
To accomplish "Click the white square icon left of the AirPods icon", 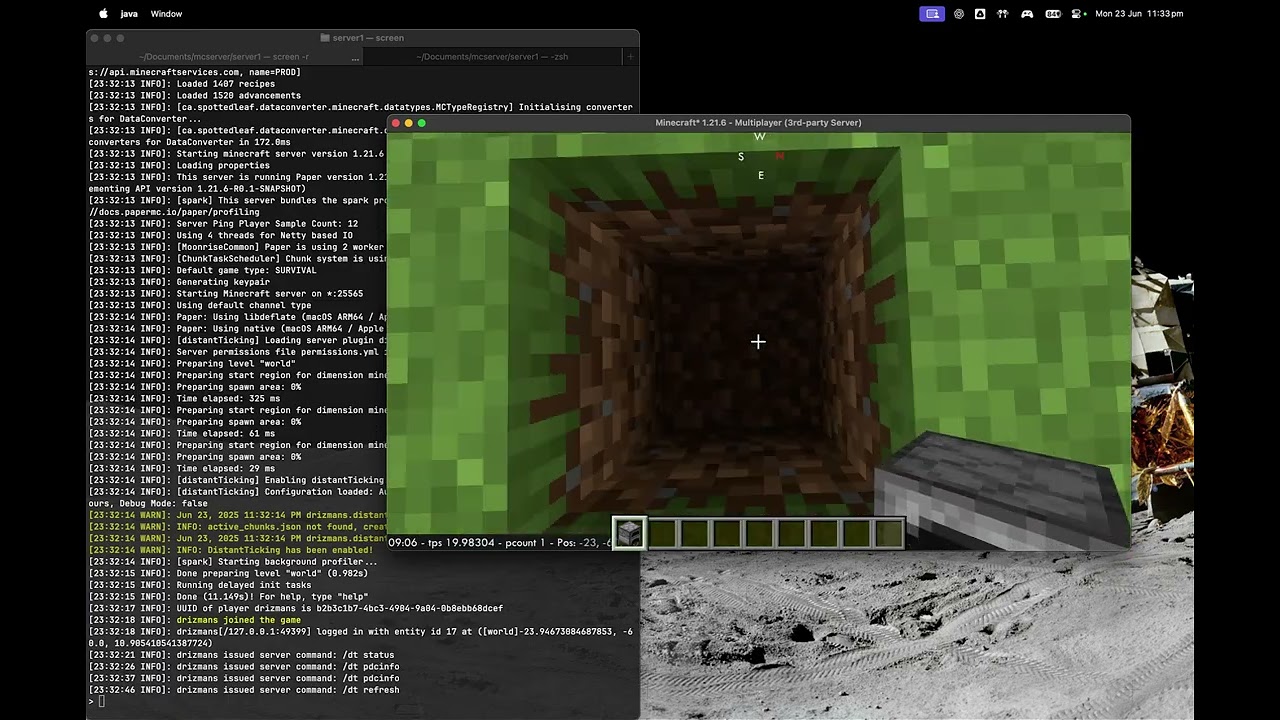I will [980, 14].
